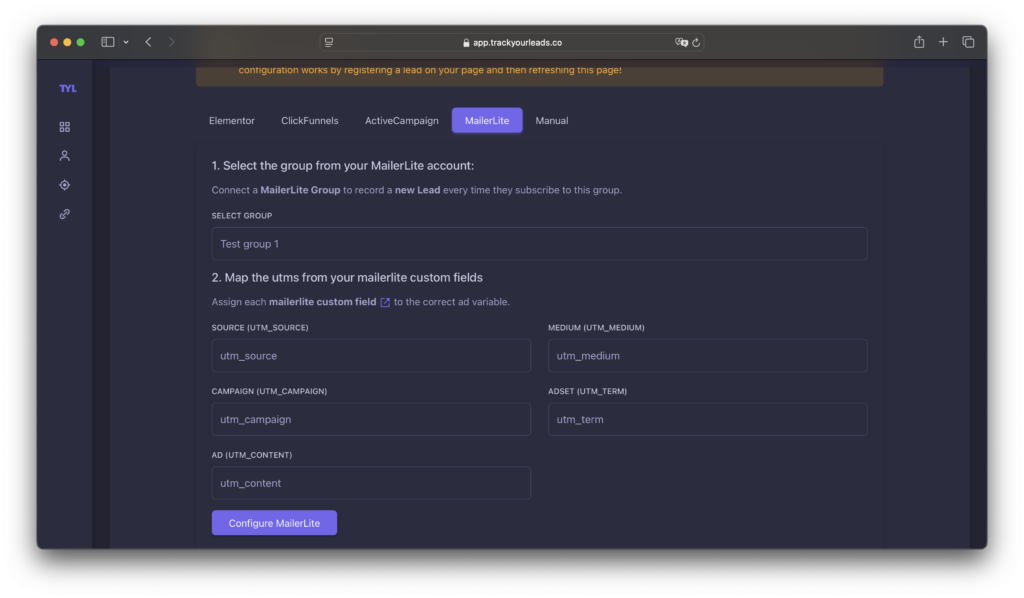The height and width of the screenshot is (598, 1024).
Task: Click the 'MEDIUM (UTM_MEDIUM)' label
Action: [596, 328]
